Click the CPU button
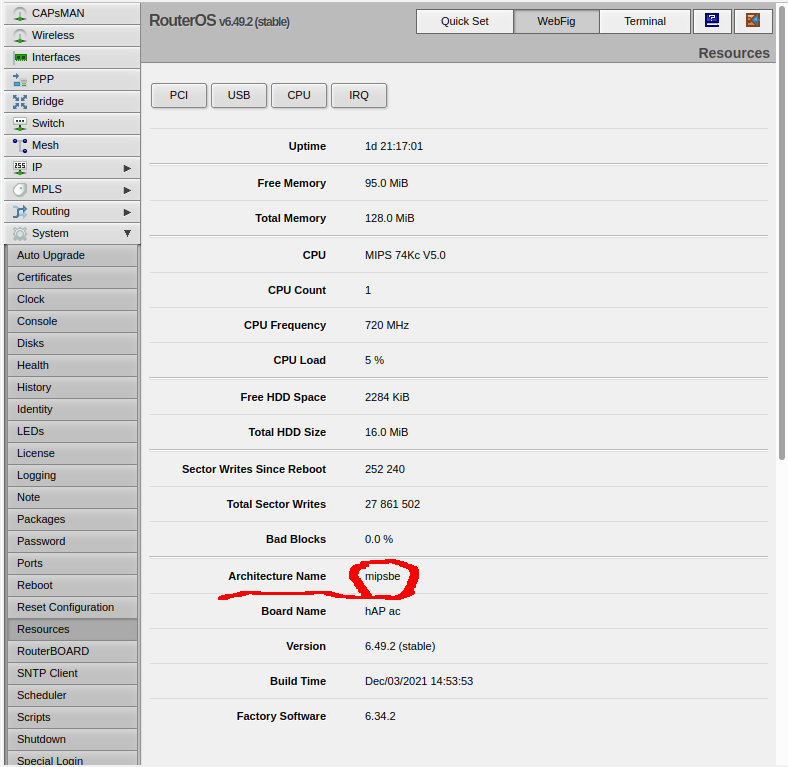The image size is (788, 767). point(299,95)
